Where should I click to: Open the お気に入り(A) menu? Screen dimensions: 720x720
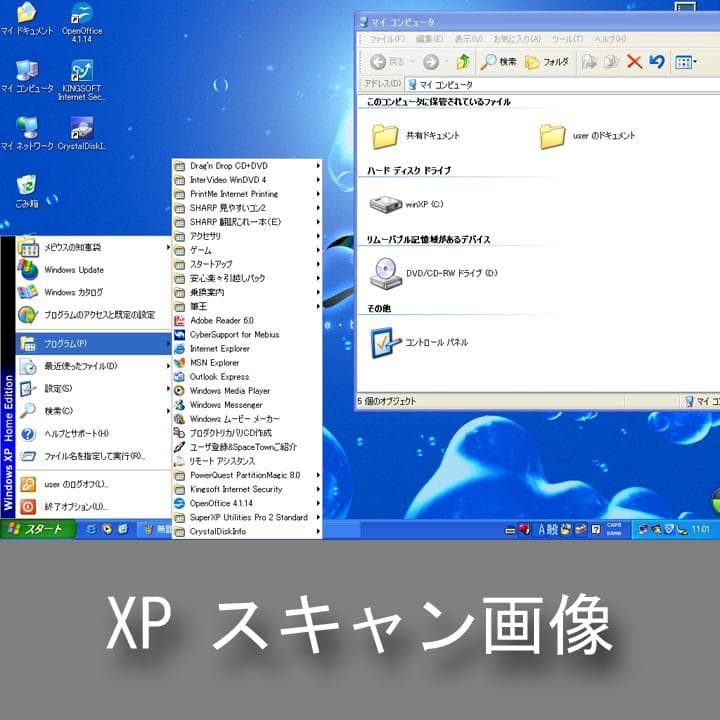(x=518, y=39)
